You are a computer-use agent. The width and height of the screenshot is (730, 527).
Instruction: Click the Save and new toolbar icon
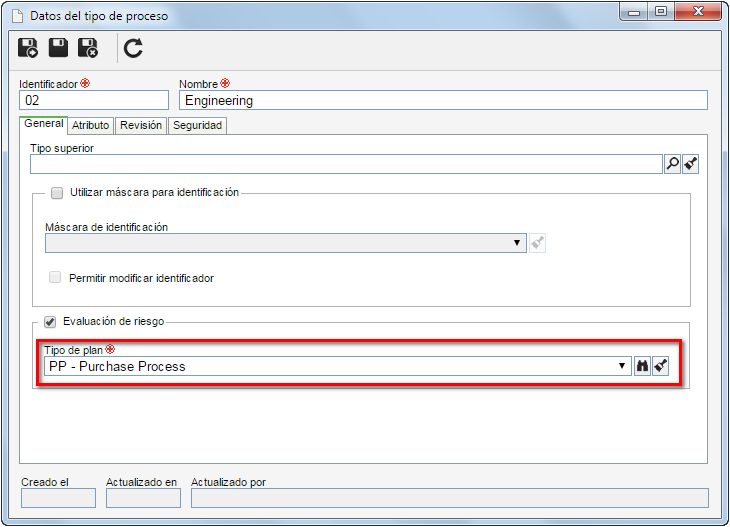click(x=28, y=48)
